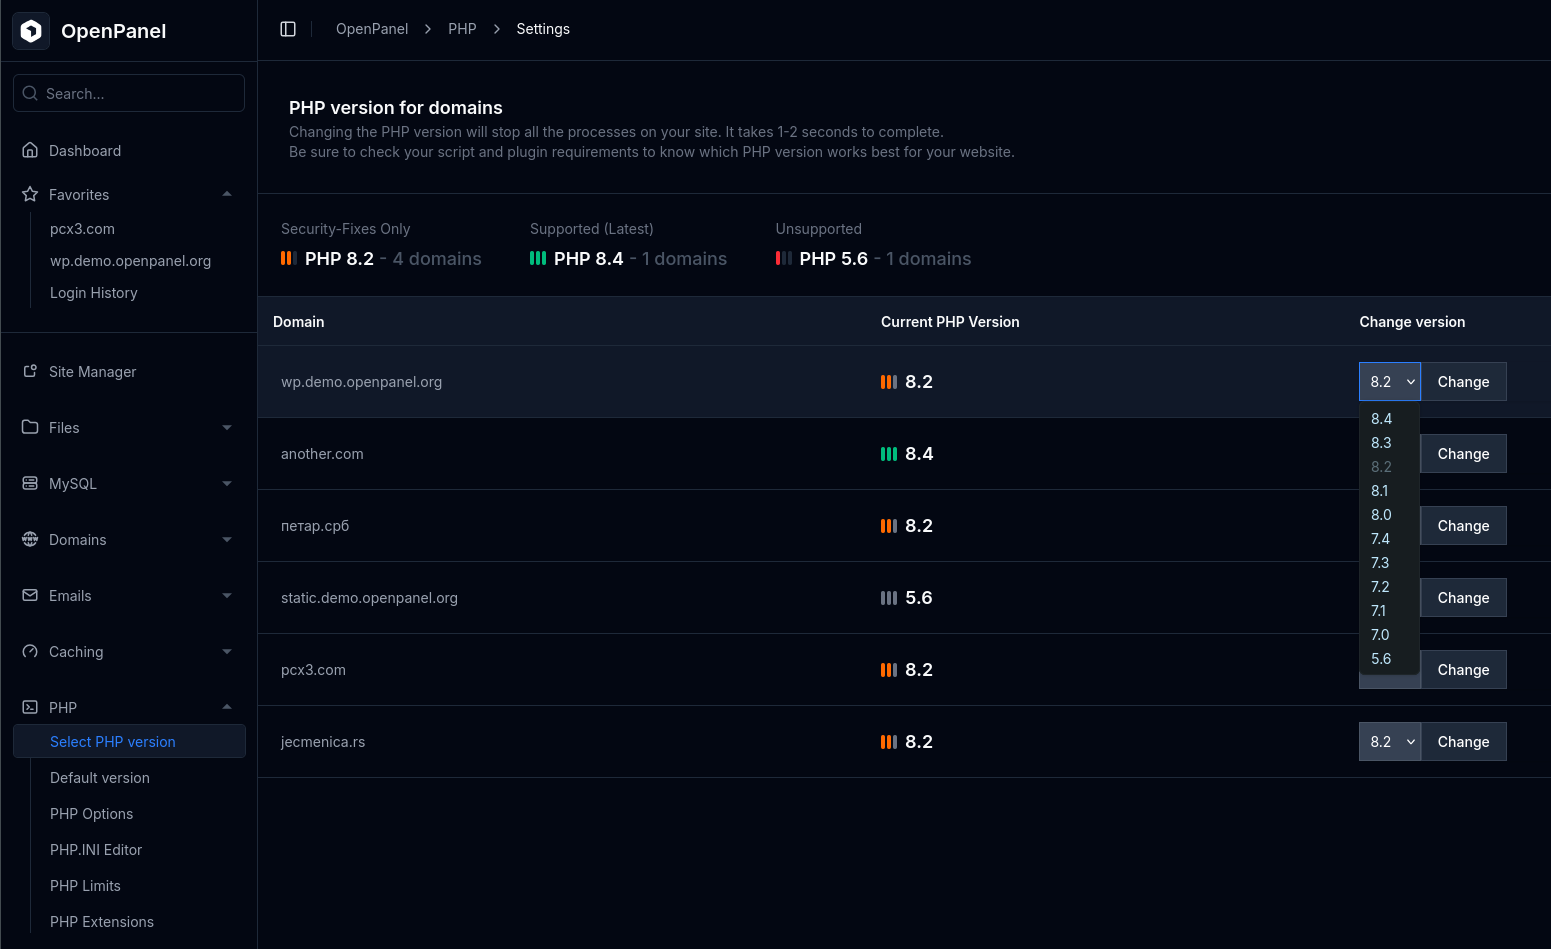Open PHP Extensions page
The height and width of the screenshot is (949, 1551).
coord(102,922)
